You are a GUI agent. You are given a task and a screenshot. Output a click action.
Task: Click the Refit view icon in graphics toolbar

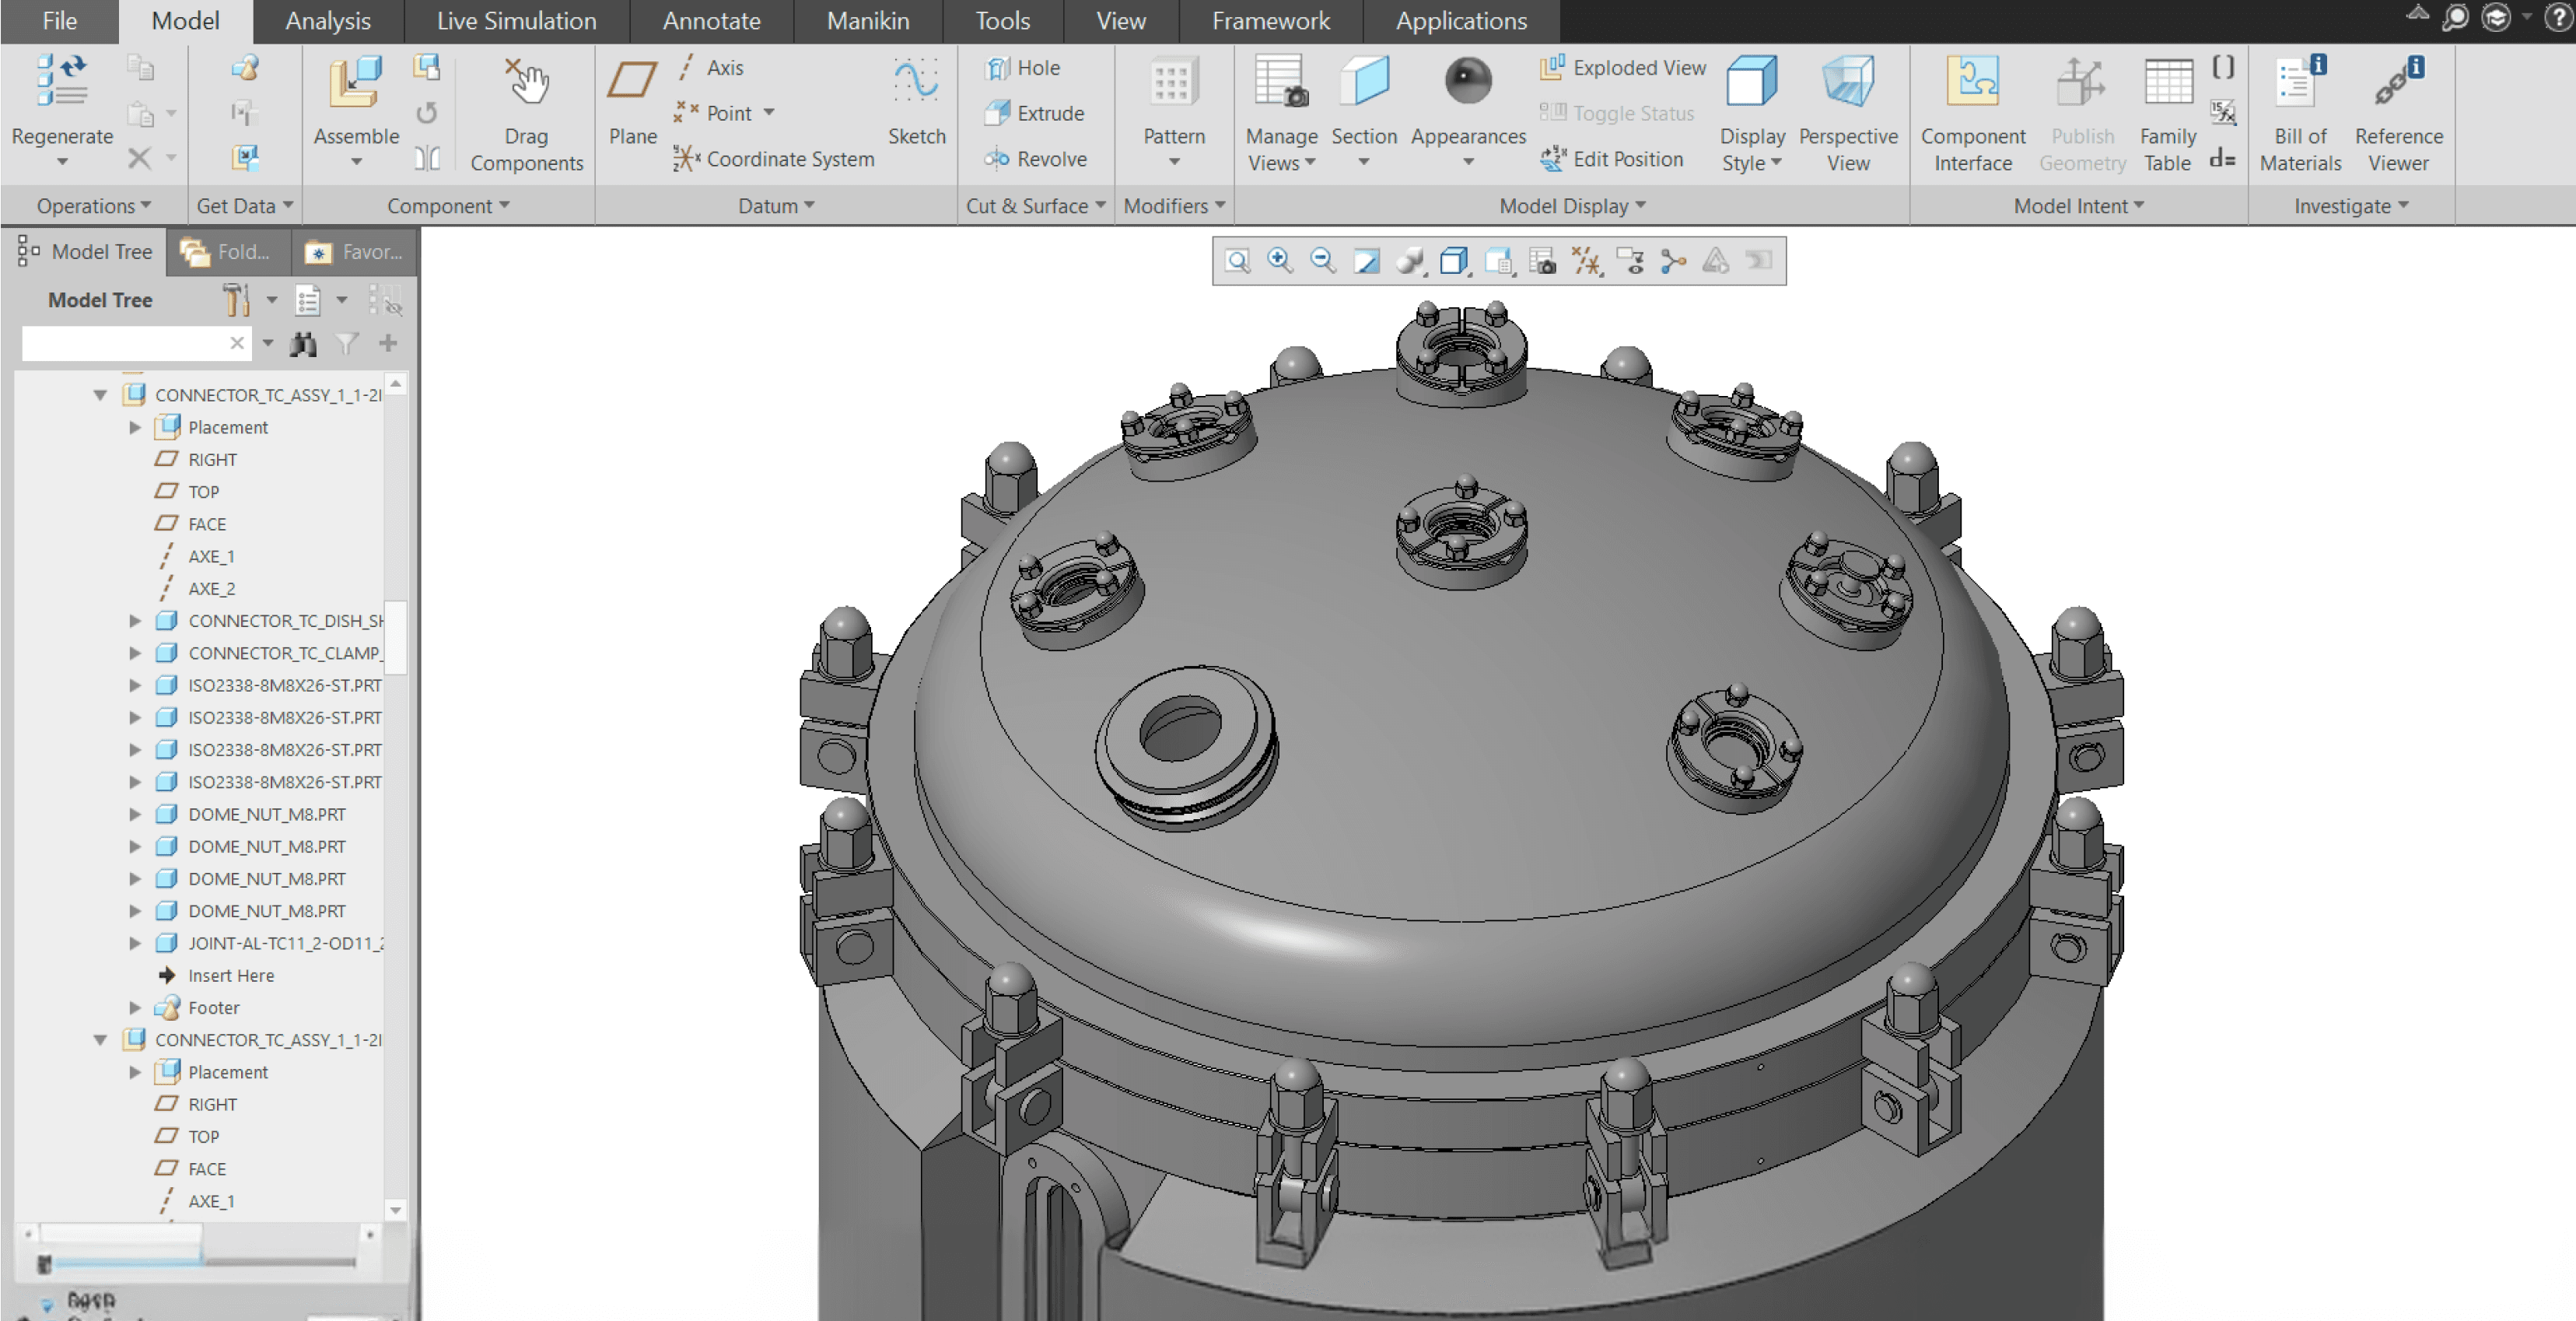coord(1237,262)
